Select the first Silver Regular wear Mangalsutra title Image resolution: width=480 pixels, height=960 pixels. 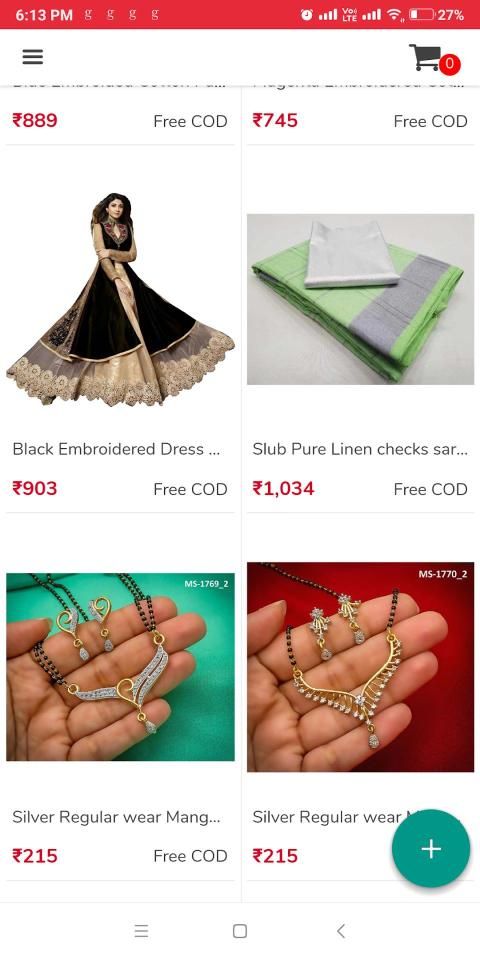(116, 817)
